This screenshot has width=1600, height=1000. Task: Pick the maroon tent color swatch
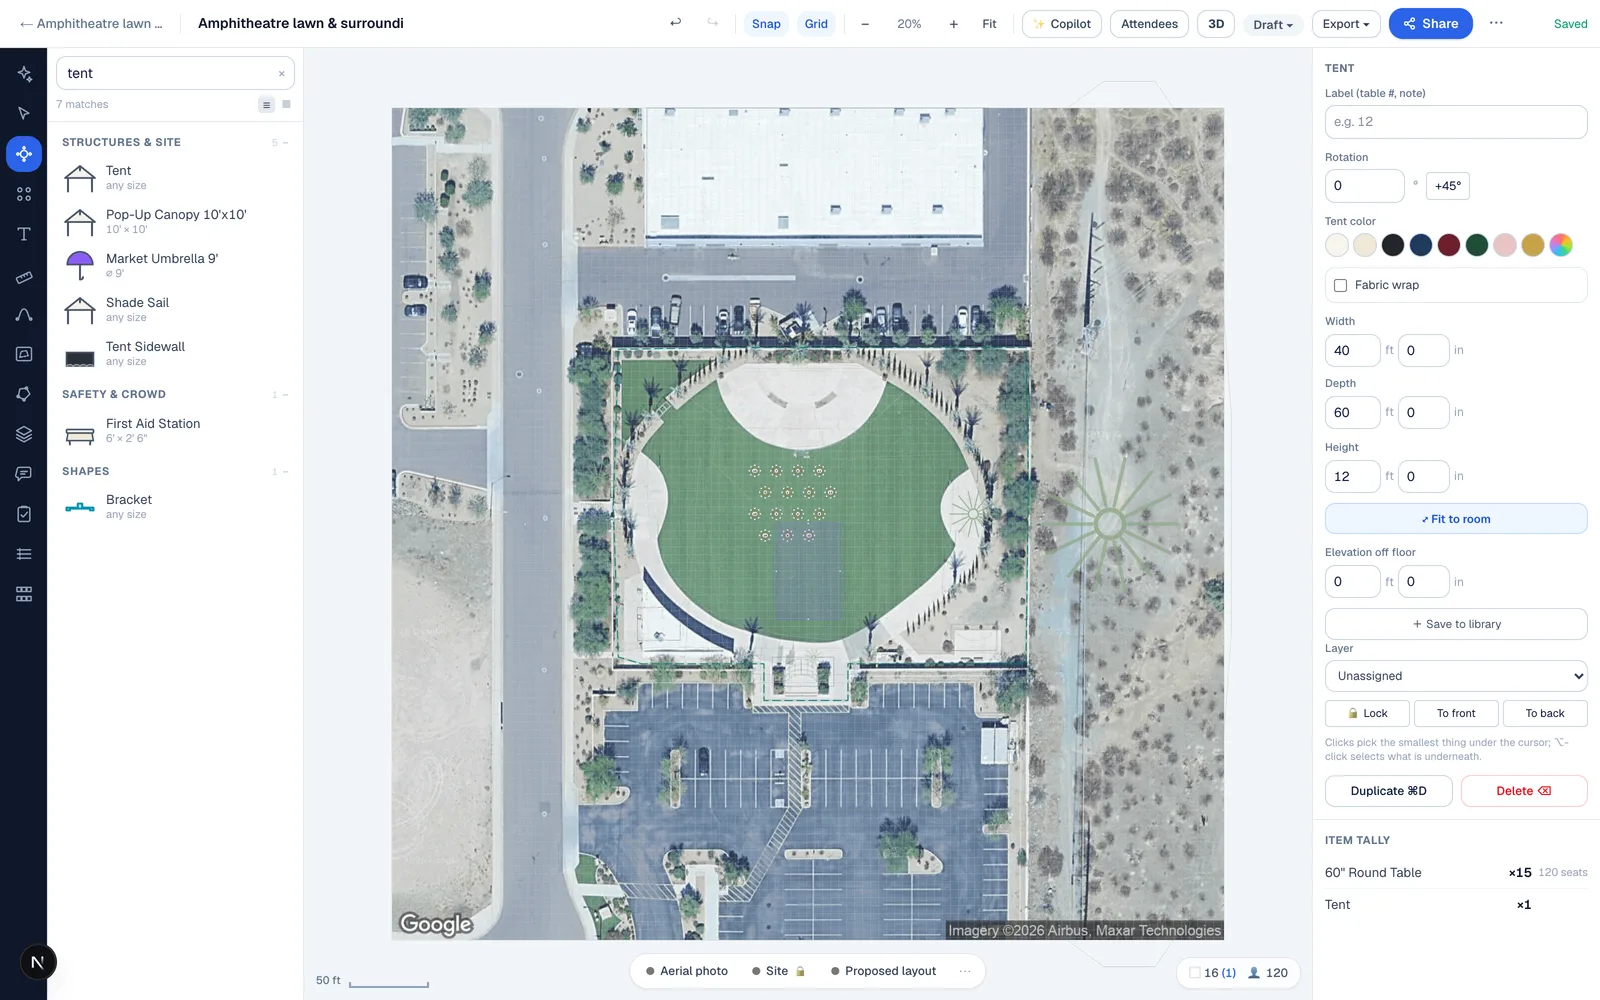[1449, 245]
